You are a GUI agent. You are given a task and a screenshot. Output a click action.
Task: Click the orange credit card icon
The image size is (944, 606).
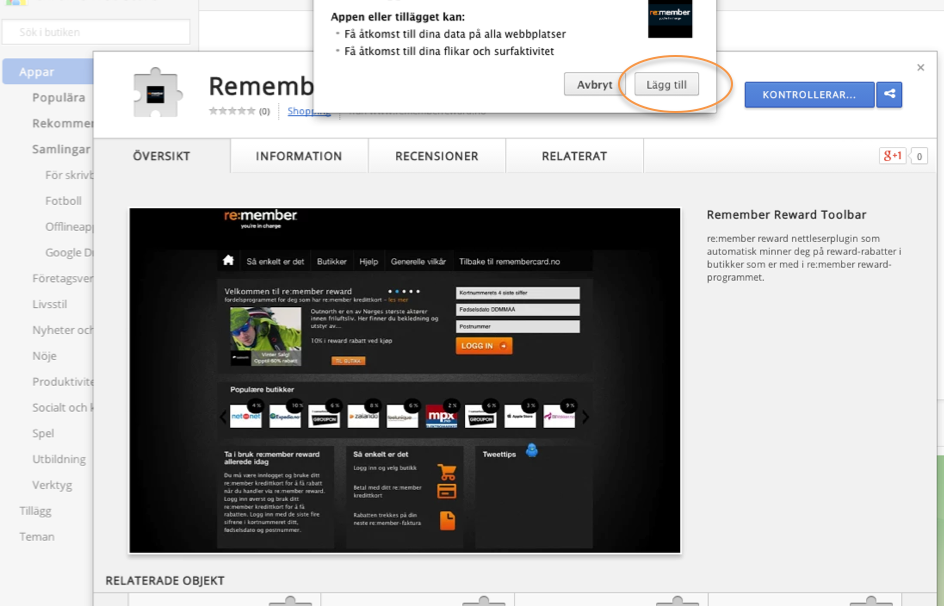coord(447,491)
